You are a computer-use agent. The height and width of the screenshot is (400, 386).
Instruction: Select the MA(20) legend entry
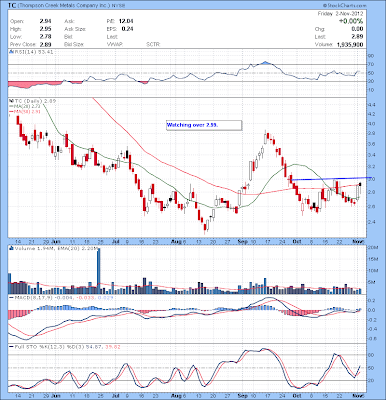point(26,106)
